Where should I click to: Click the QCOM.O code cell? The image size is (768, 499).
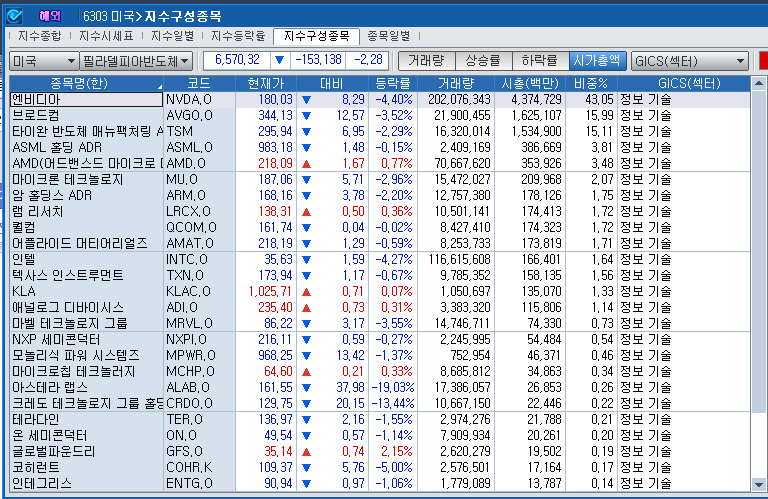(199, 228)
